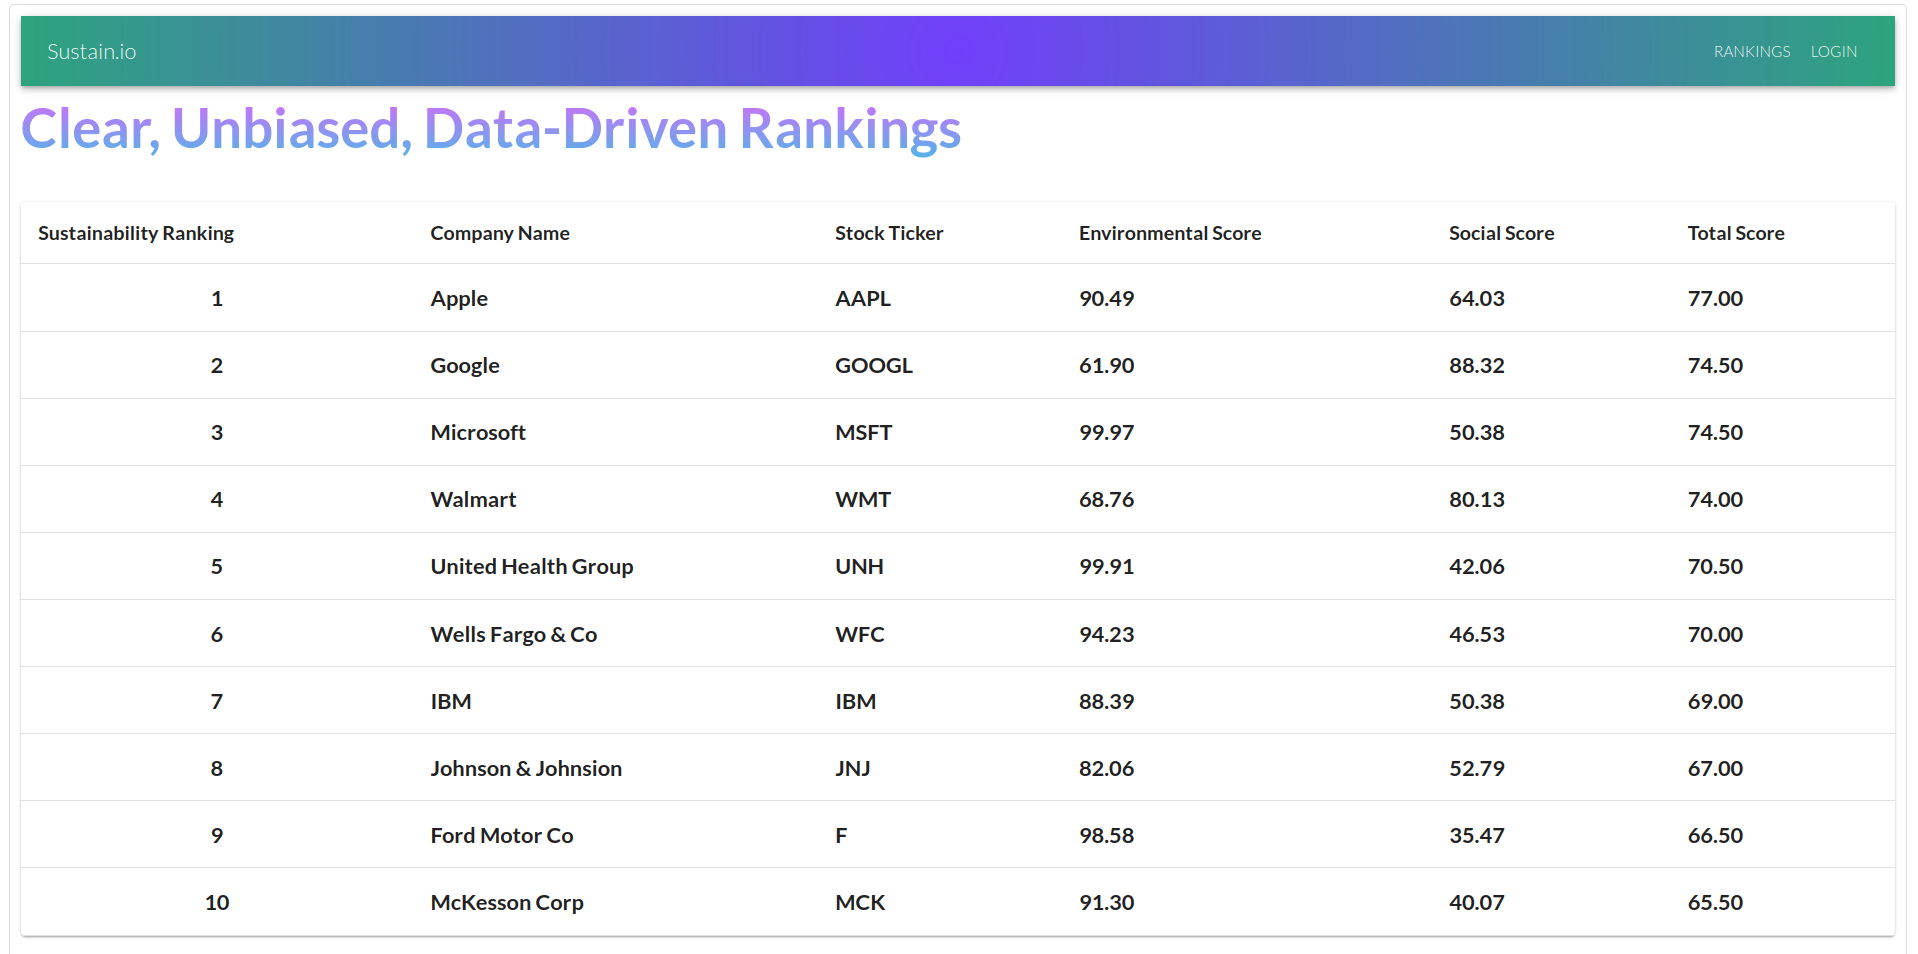
Task: Select the Walmart company name cell
Action: point(473,500)
